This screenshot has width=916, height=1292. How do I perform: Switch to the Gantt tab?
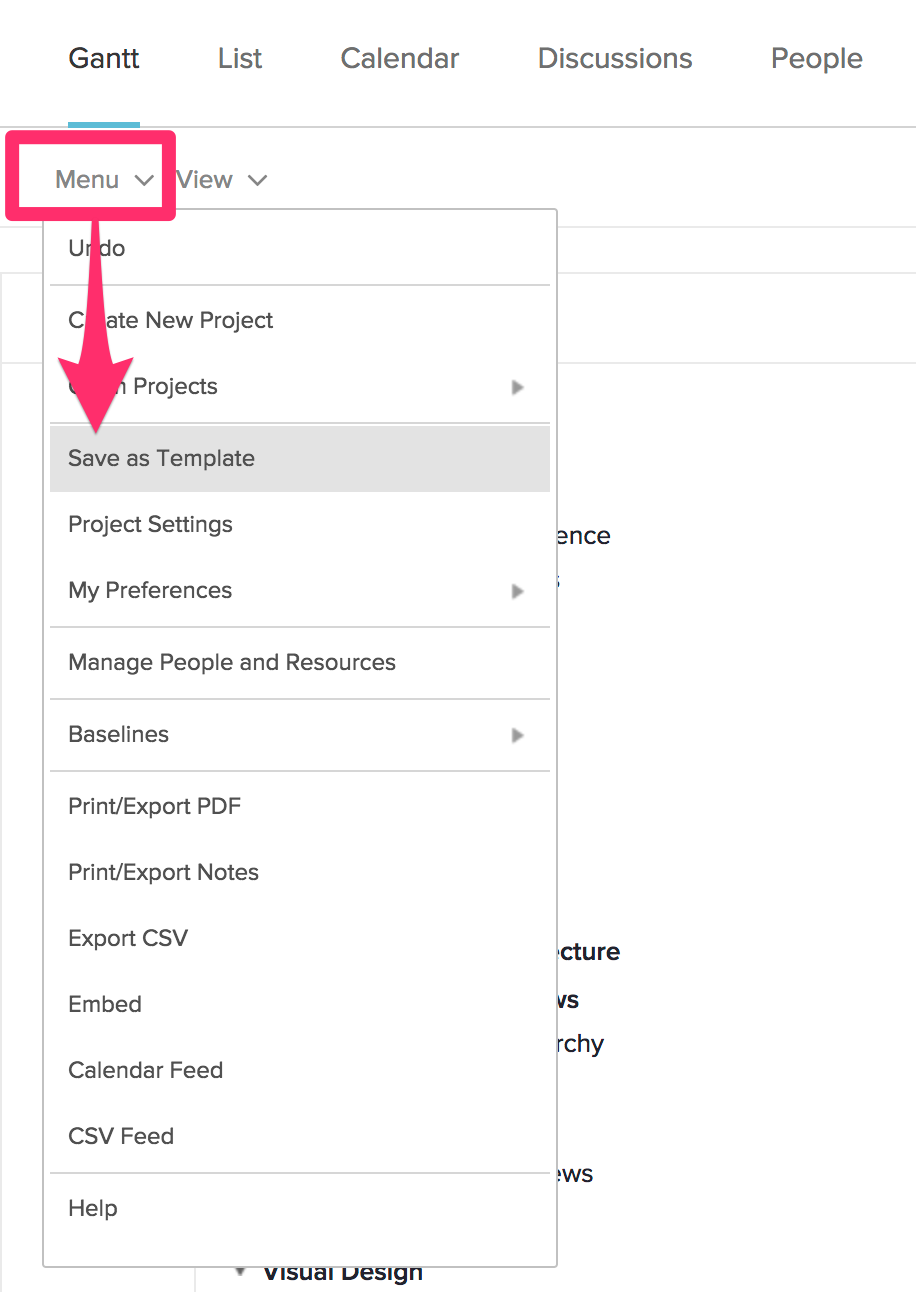pyautogui.click(x=103, y=58)
